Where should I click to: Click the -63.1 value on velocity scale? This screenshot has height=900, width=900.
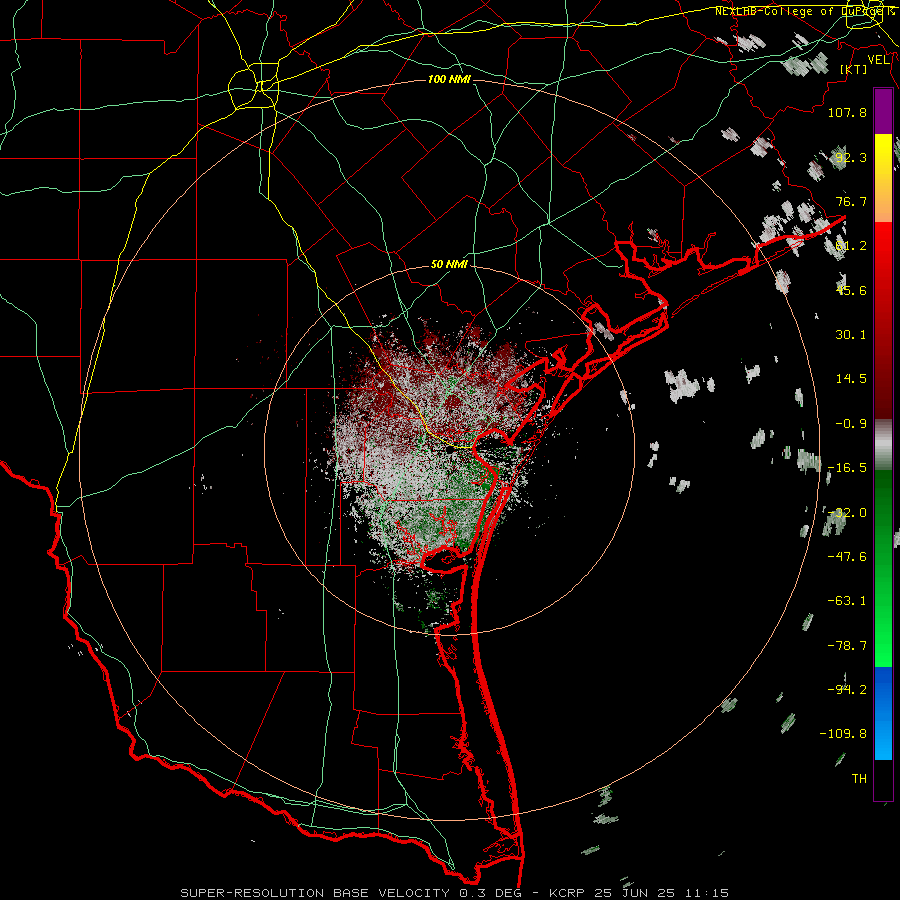click(x=847, y=601)
